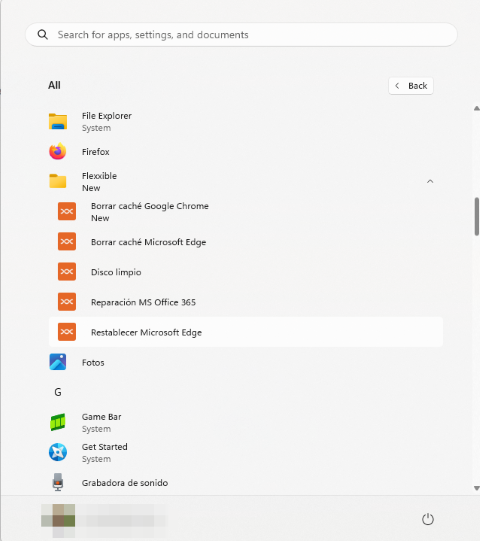The width and height of the screenshot is (480, 541).
Task: Open Grabadora de sonido microphone icon
Action: 58,482
